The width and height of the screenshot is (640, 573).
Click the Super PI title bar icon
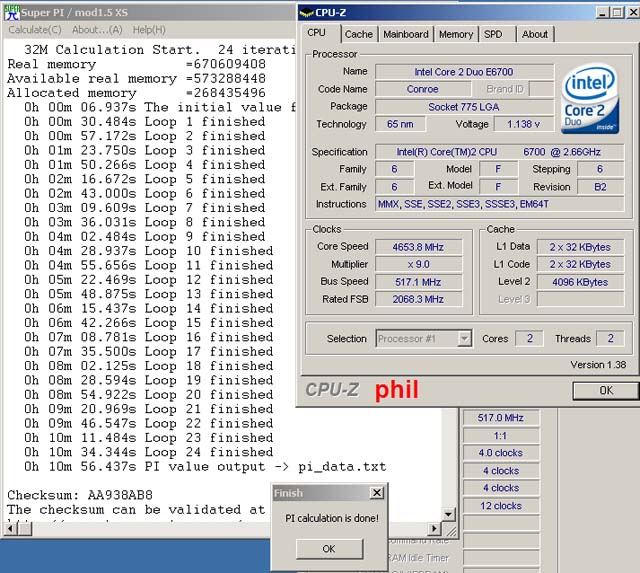pyautogui.click(x=11, y=12)
